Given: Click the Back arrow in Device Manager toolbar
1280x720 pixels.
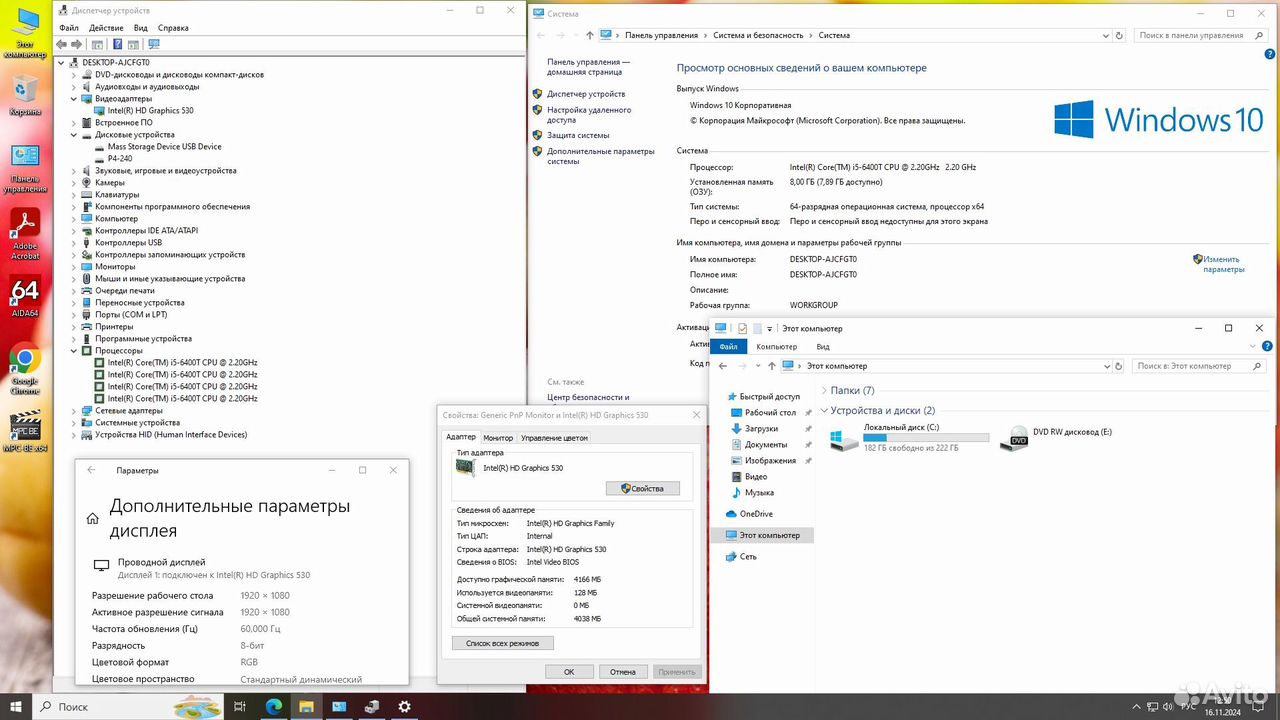Looking at the screenshot, I should tap(62, 44).
